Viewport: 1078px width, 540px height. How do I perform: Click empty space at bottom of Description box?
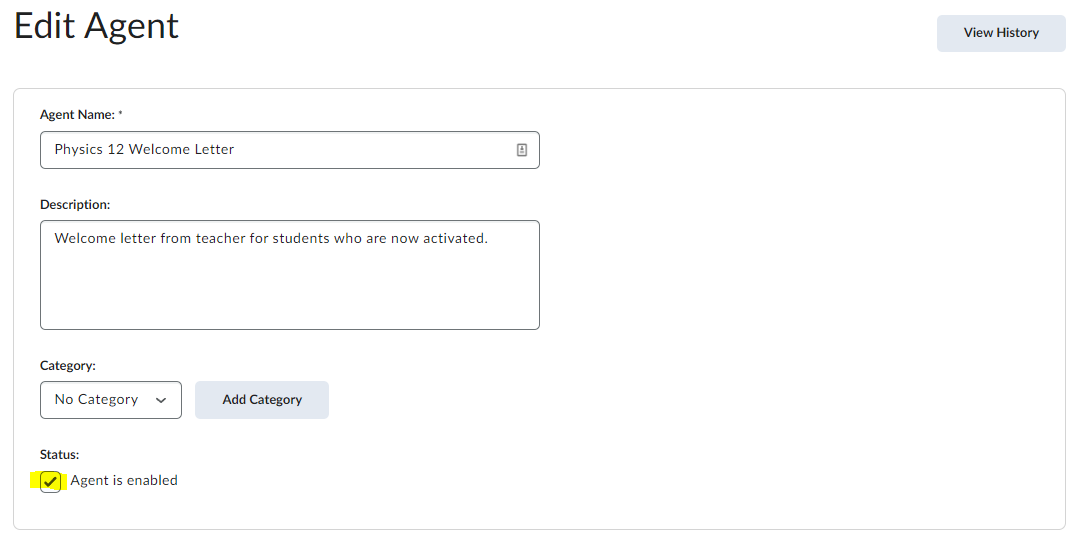[x=289, y=303]
